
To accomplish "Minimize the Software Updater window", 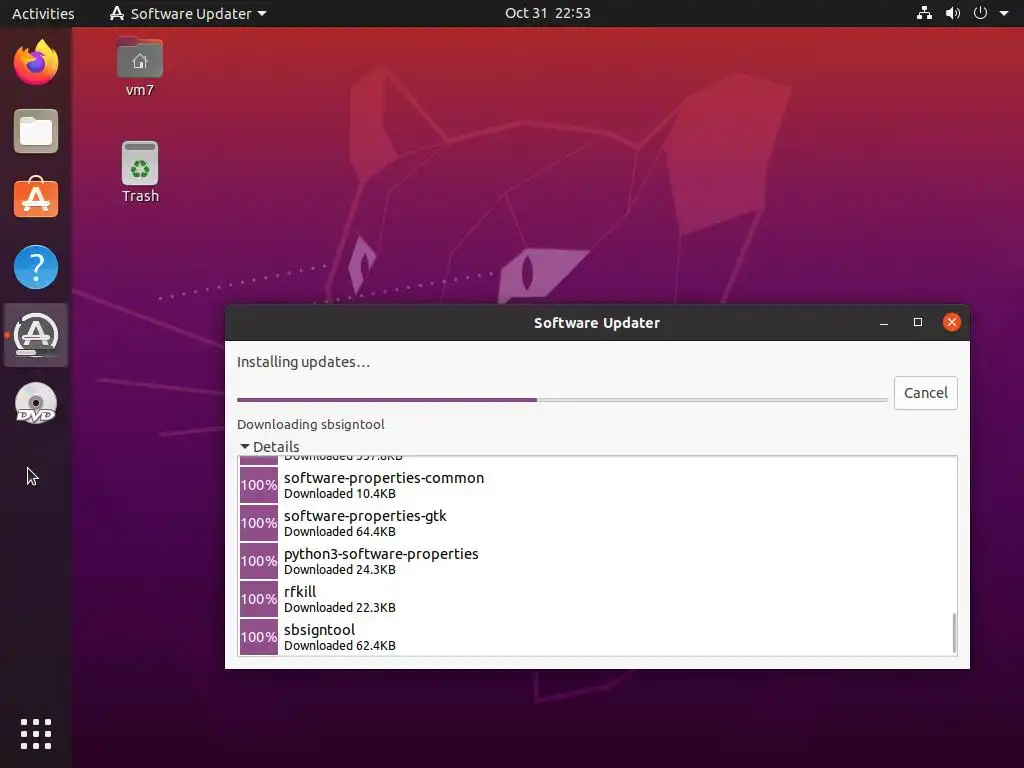I will click(x=884, y=323).
